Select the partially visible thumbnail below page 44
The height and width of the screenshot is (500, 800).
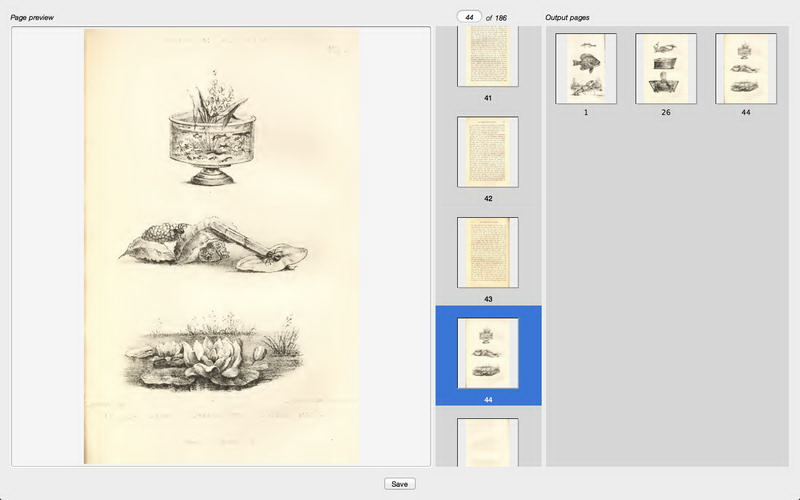(487, 442)
